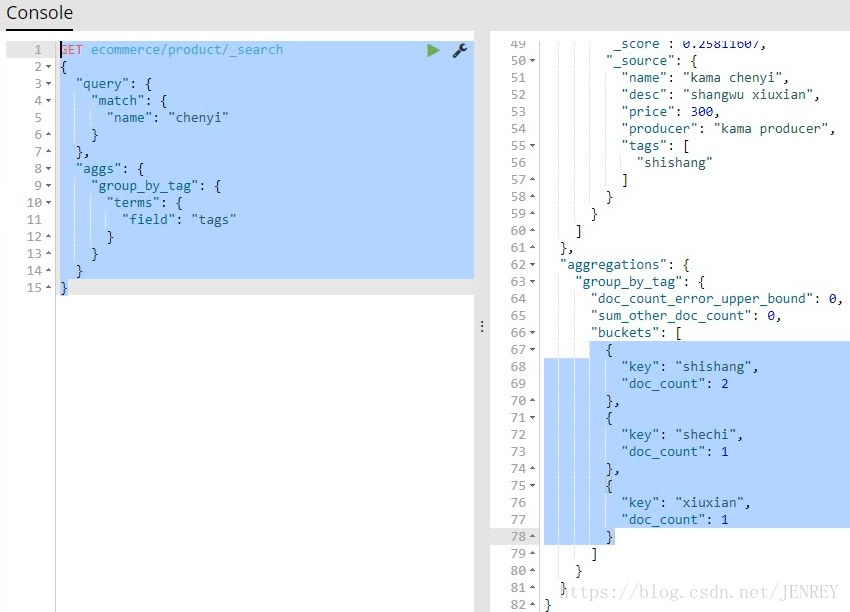Collapse the "aggs" block at line 8
This screenshot has width=850, height=612.
coord(49,169)
